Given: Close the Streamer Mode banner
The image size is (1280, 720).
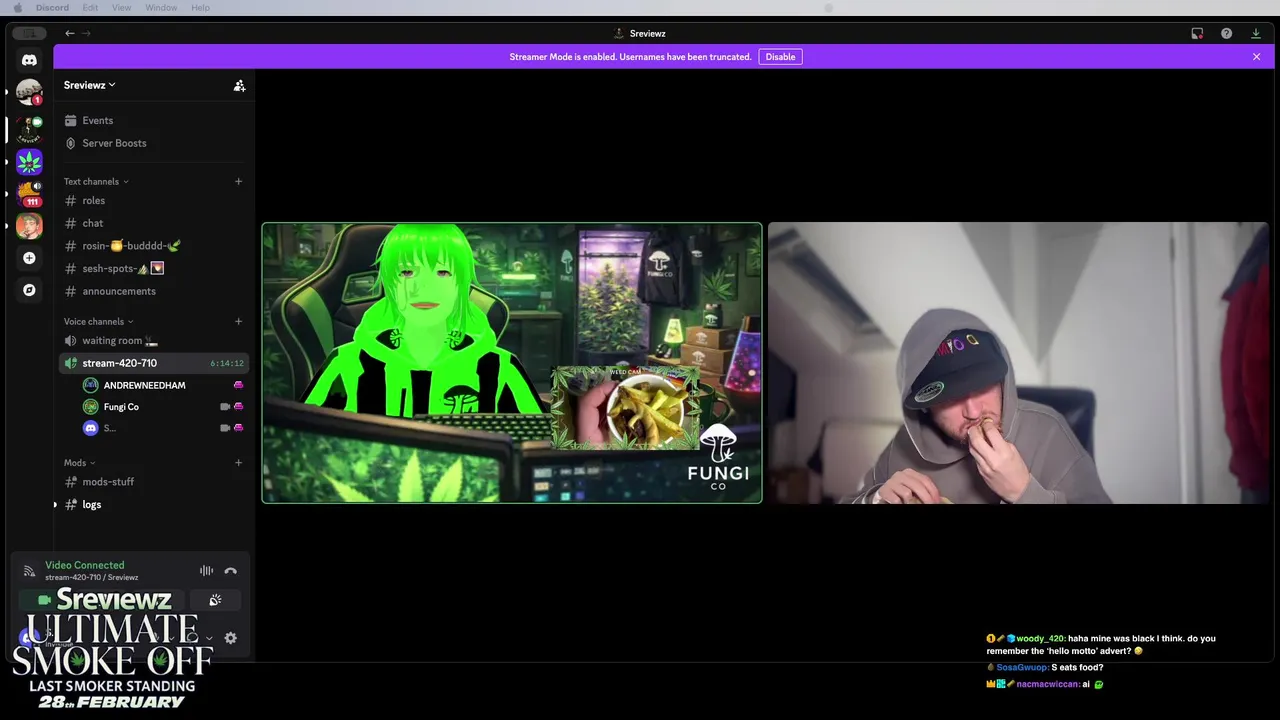Looking at the screenshot, I should click(x=1256, y=57).
